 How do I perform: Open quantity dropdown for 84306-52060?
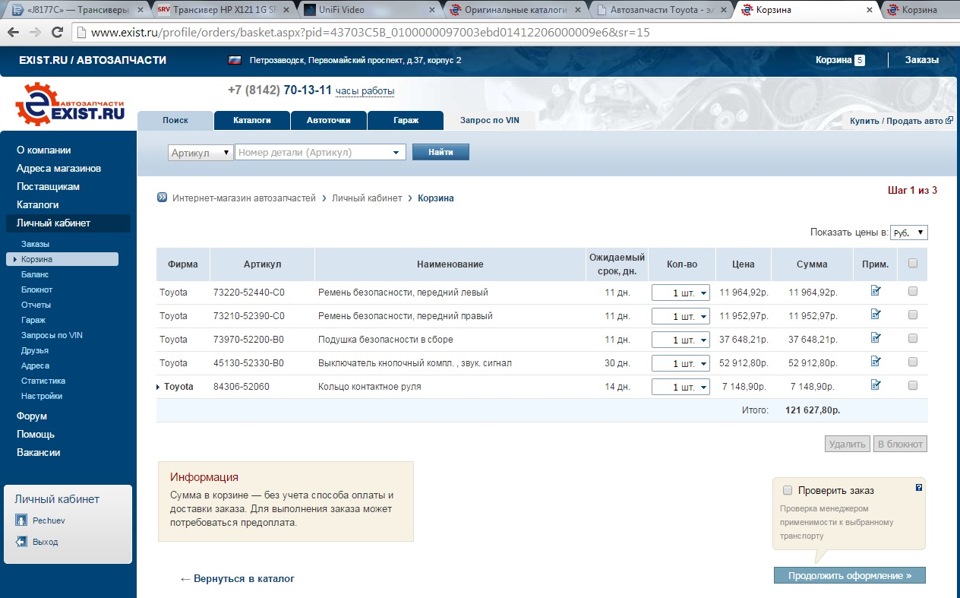680,387
